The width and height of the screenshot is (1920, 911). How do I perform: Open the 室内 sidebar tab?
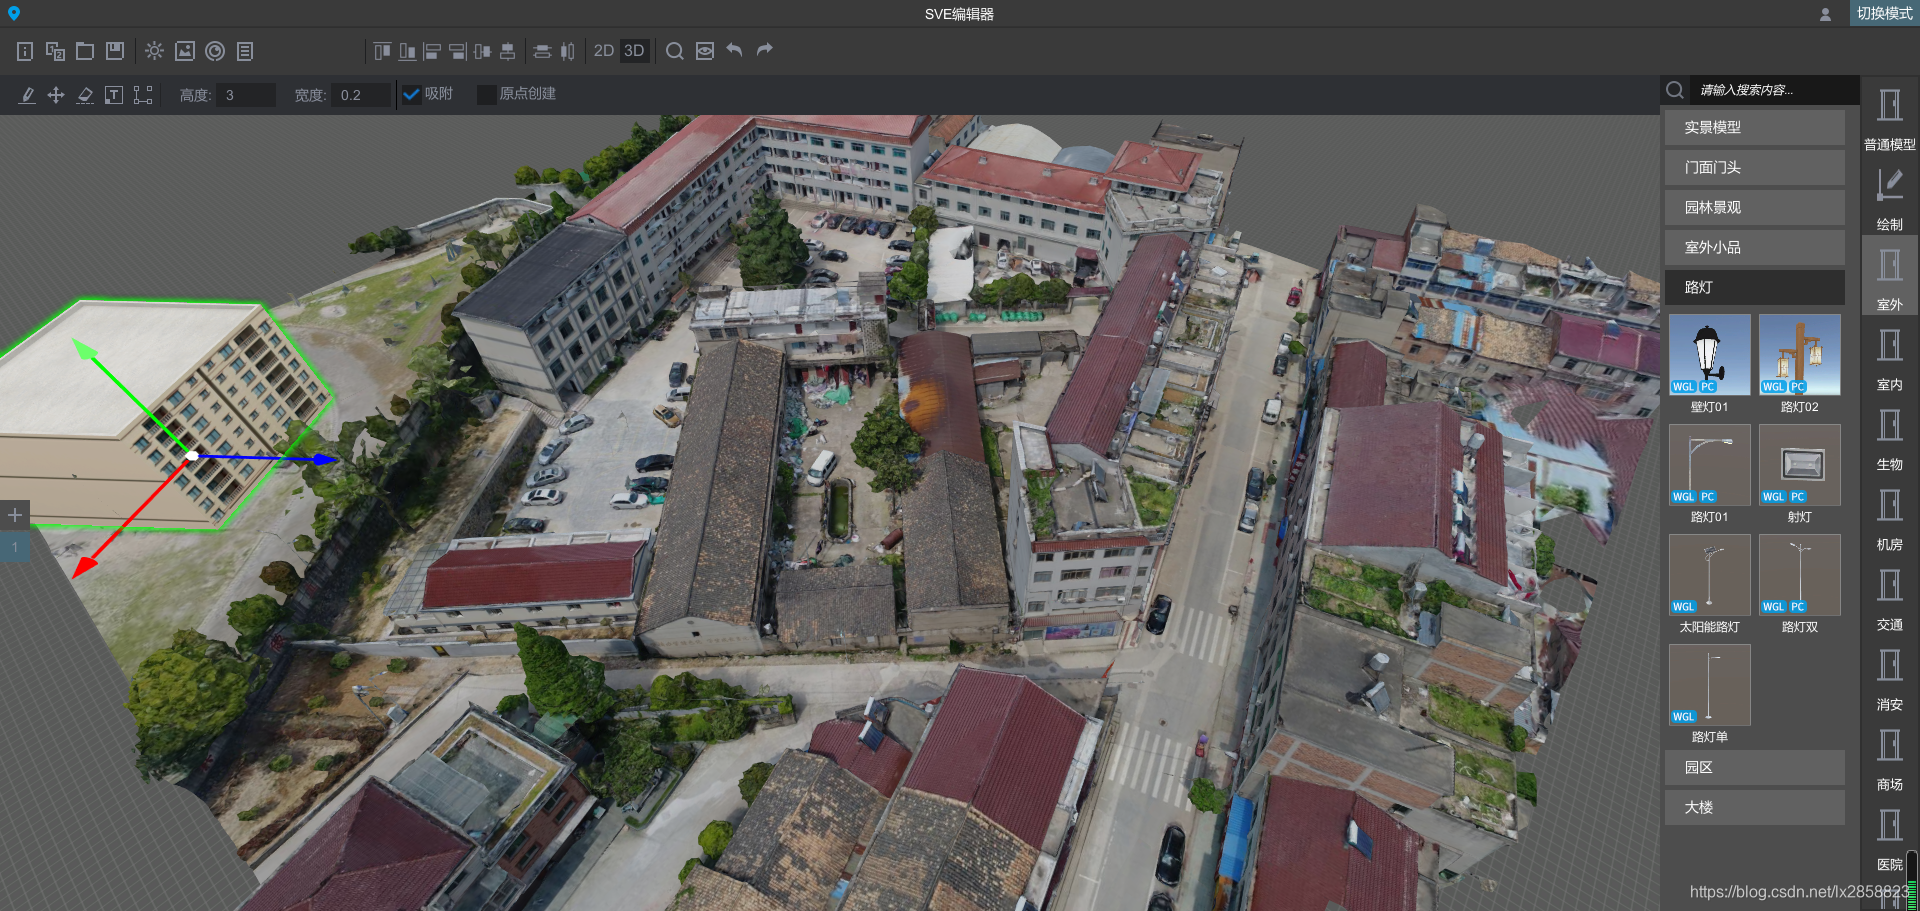pos(1890,357)
